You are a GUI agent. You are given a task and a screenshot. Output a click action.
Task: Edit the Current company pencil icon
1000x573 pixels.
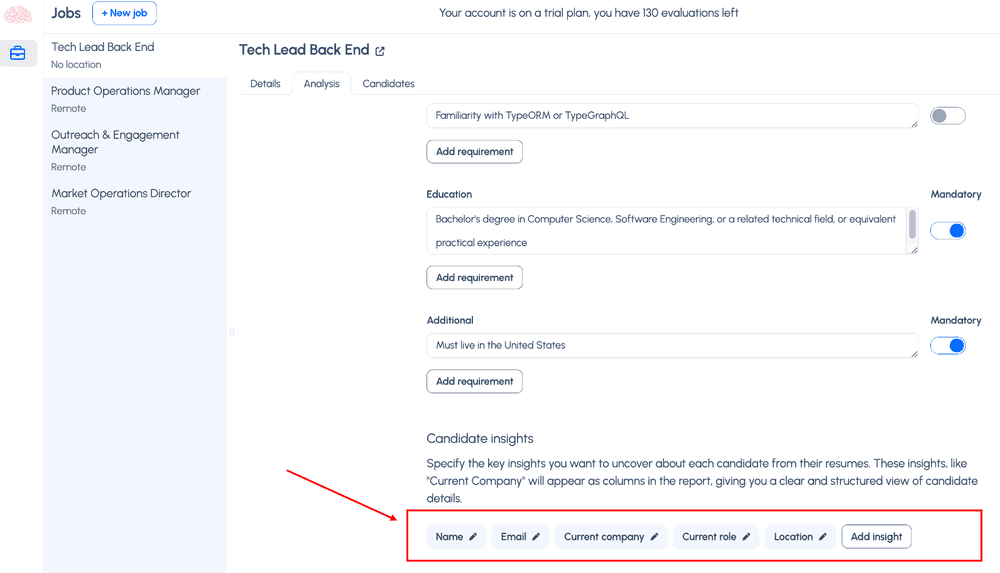654,537
